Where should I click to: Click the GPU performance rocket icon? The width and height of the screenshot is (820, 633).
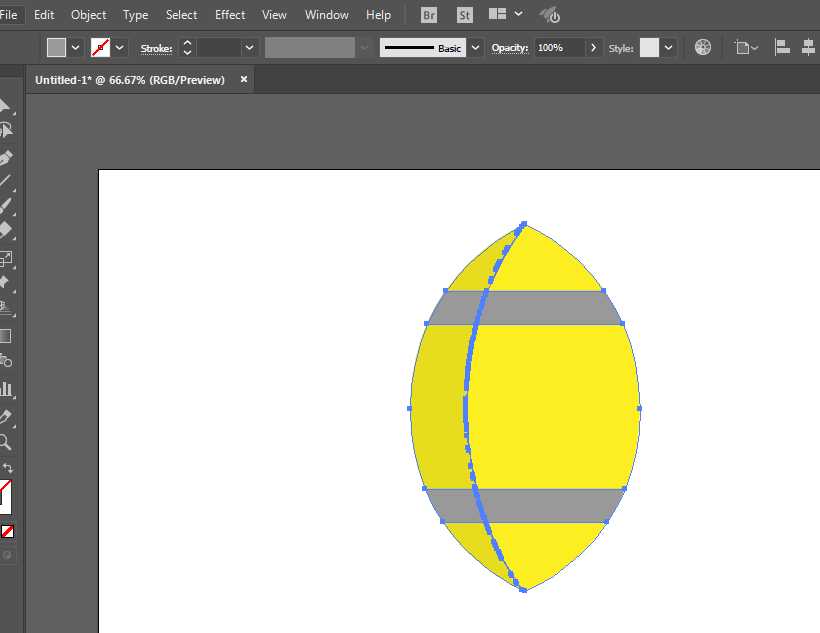point(550,15)
